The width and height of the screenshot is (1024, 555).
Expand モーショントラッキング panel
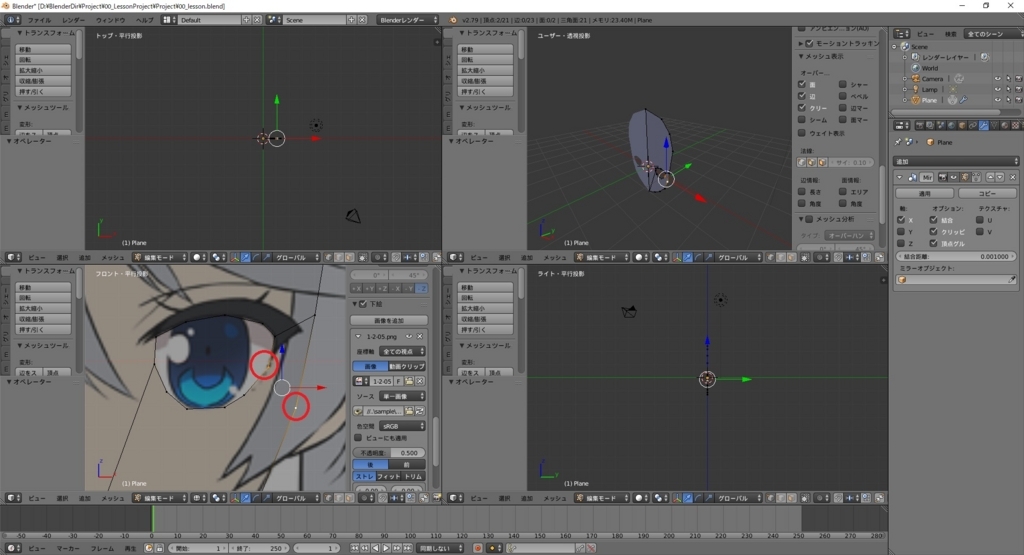pyautogui.click(x=801, y=44)
